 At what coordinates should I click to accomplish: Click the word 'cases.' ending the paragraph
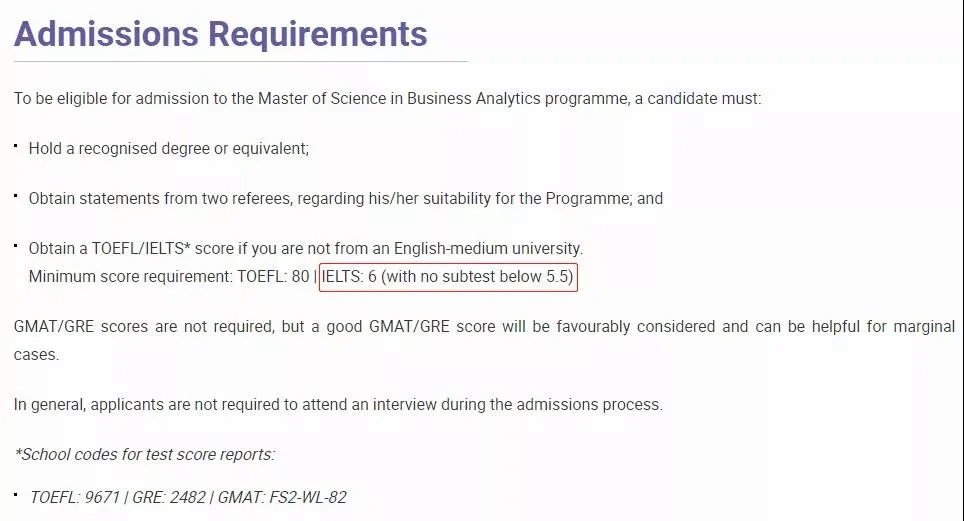[x=36, y=355]
